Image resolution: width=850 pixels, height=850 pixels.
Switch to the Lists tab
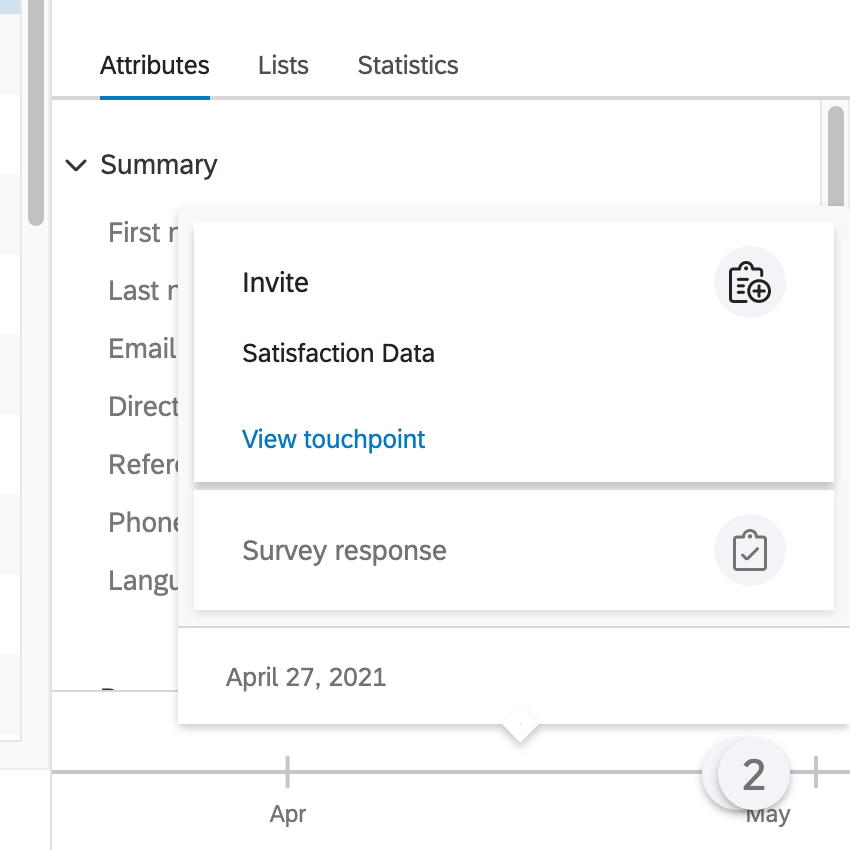tap(283, 65)
